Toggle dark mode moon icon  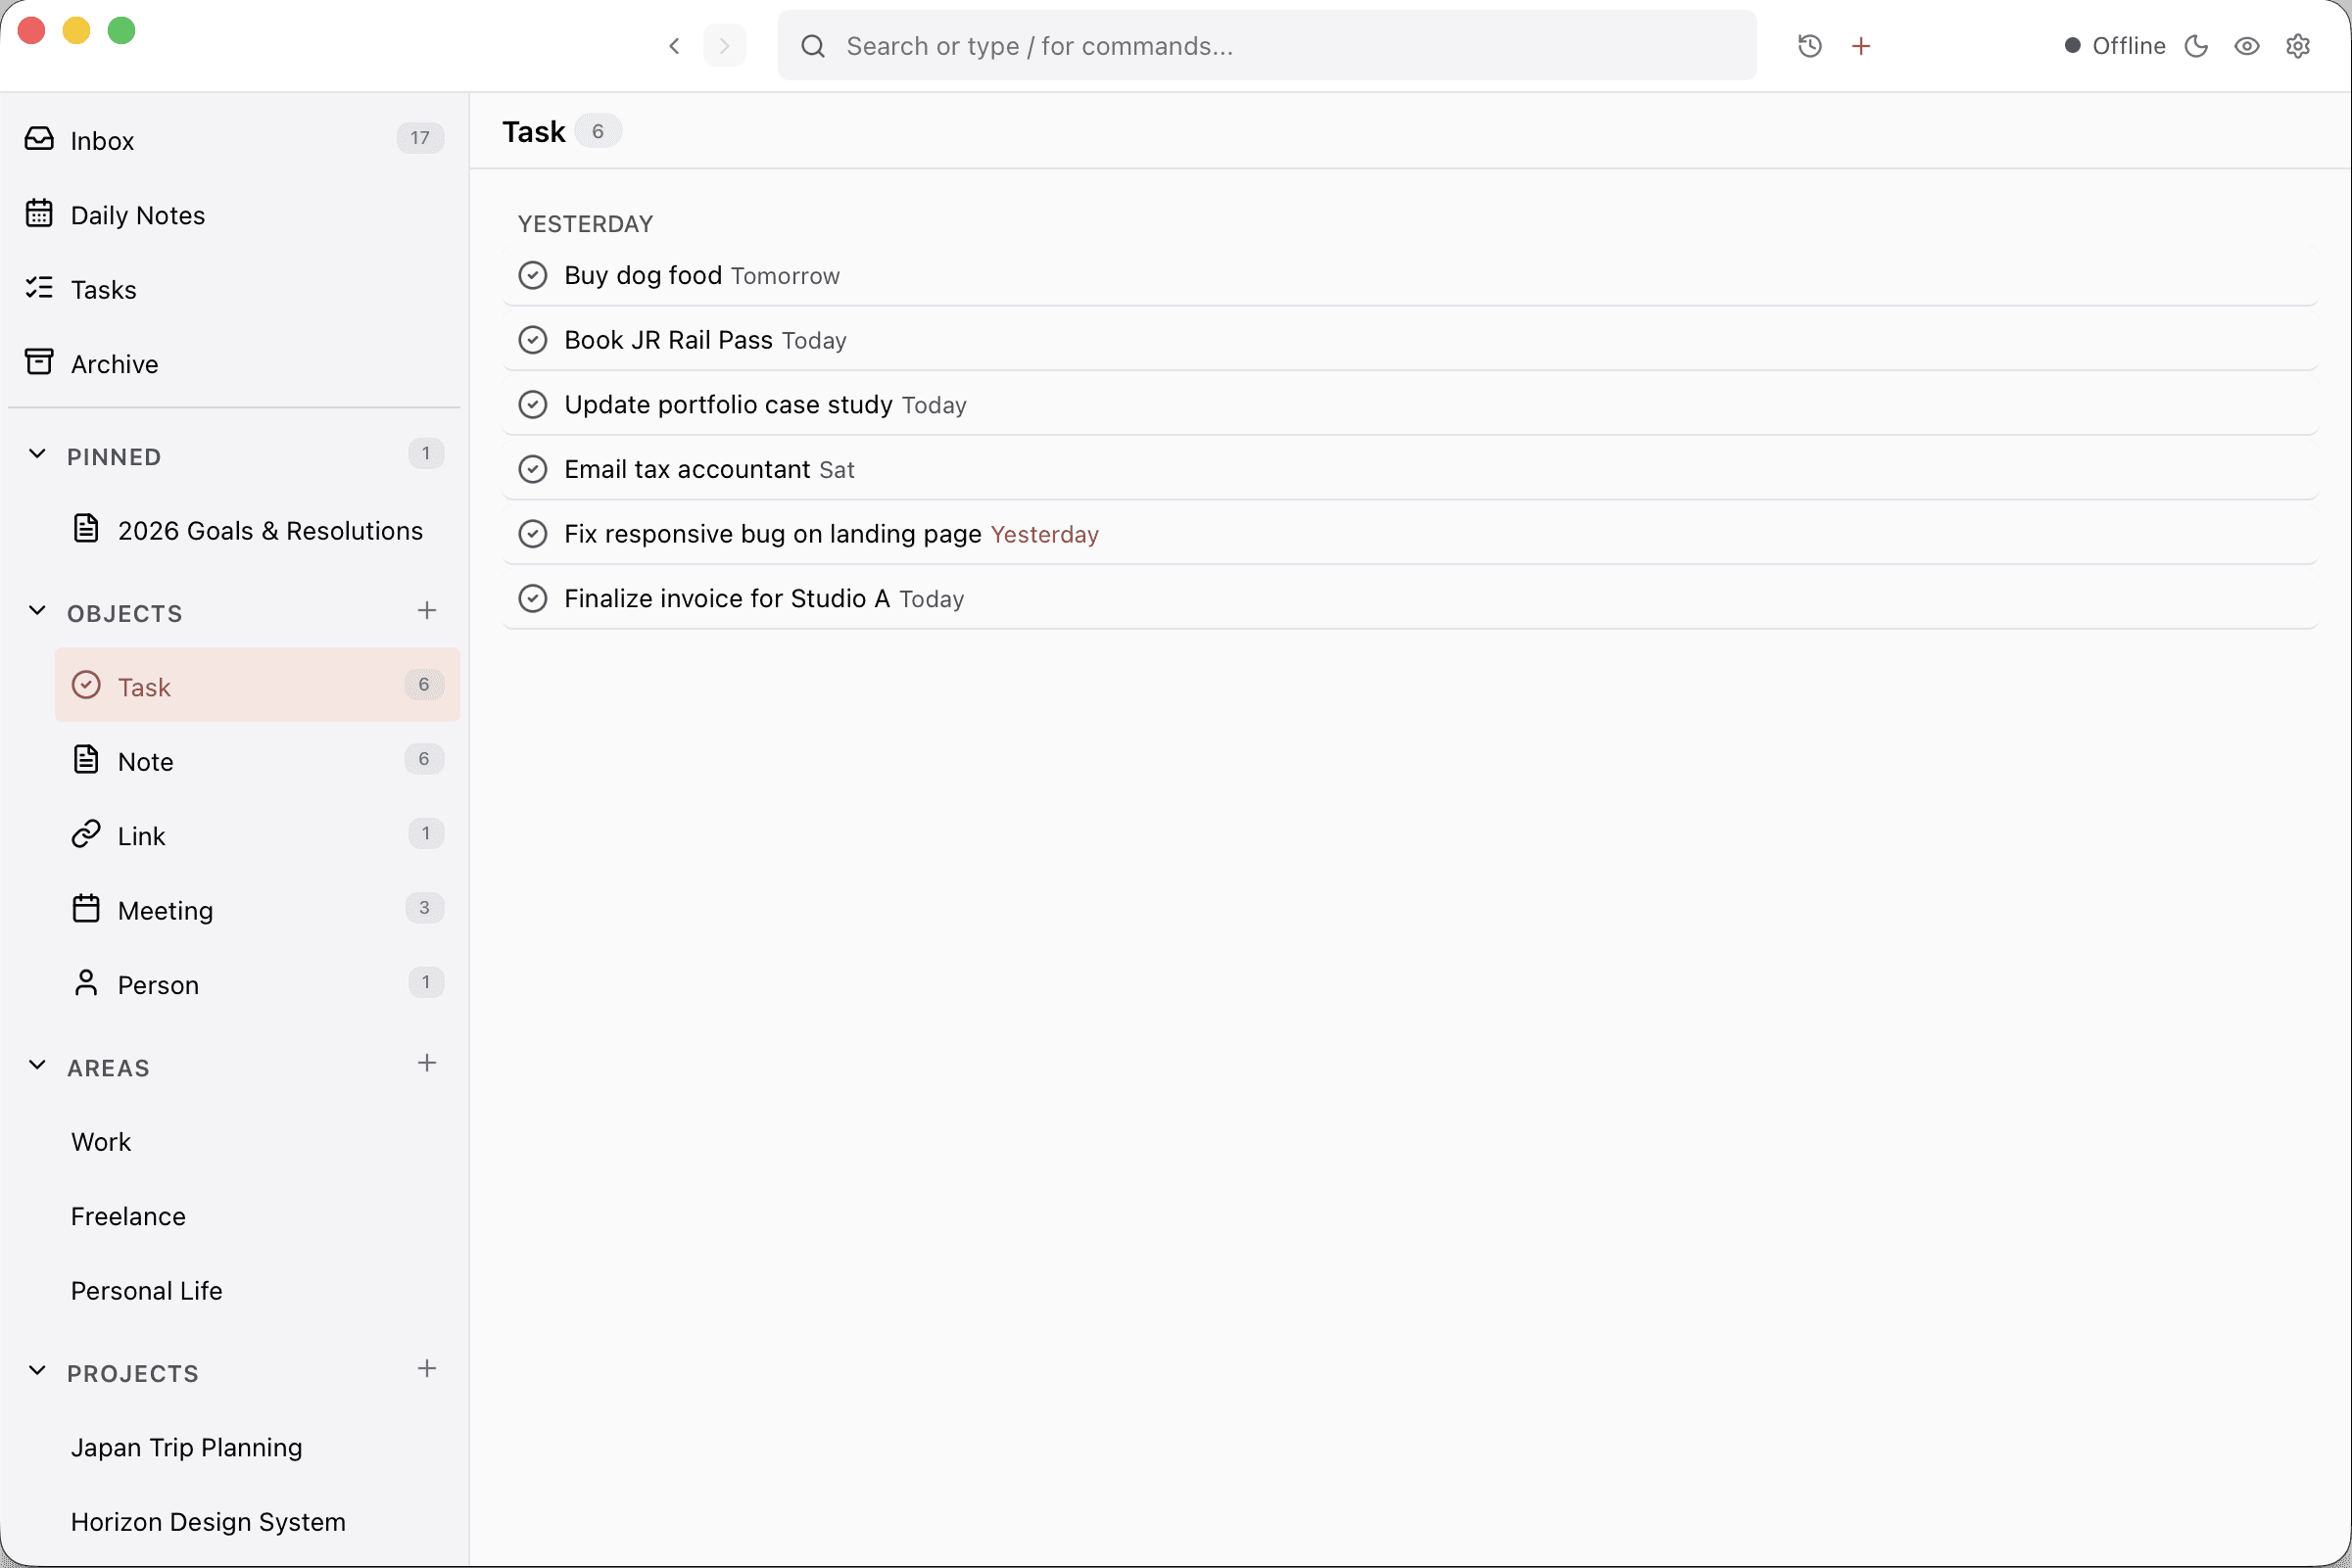click(x=2196, y=46)
